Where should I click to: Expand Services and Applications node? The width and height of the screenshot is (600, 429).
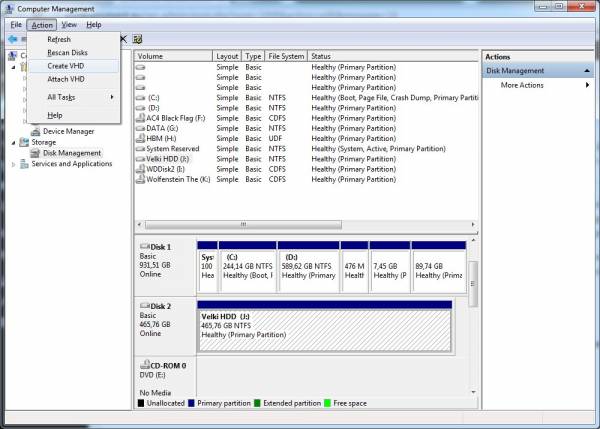13,164
